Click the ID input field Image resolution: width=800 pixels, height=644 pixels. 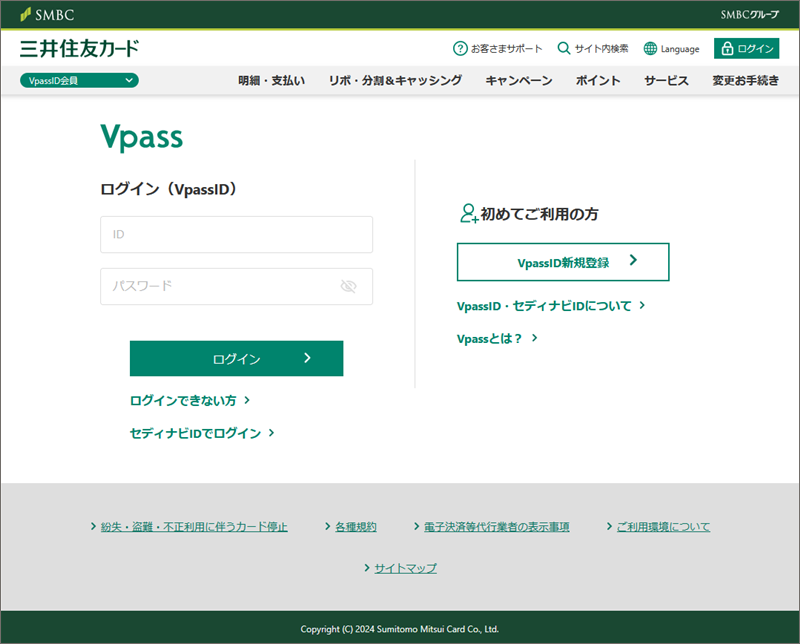[236, 234]
